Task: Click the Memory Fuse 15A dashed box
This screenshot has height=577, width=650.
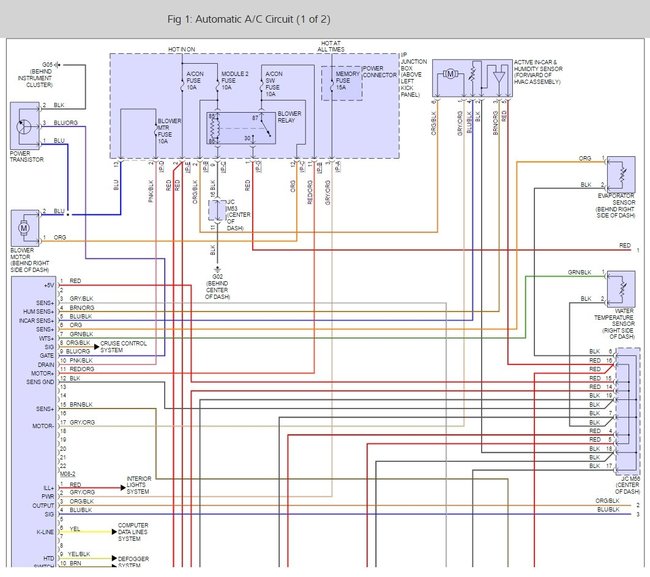Action: point(342,83)
